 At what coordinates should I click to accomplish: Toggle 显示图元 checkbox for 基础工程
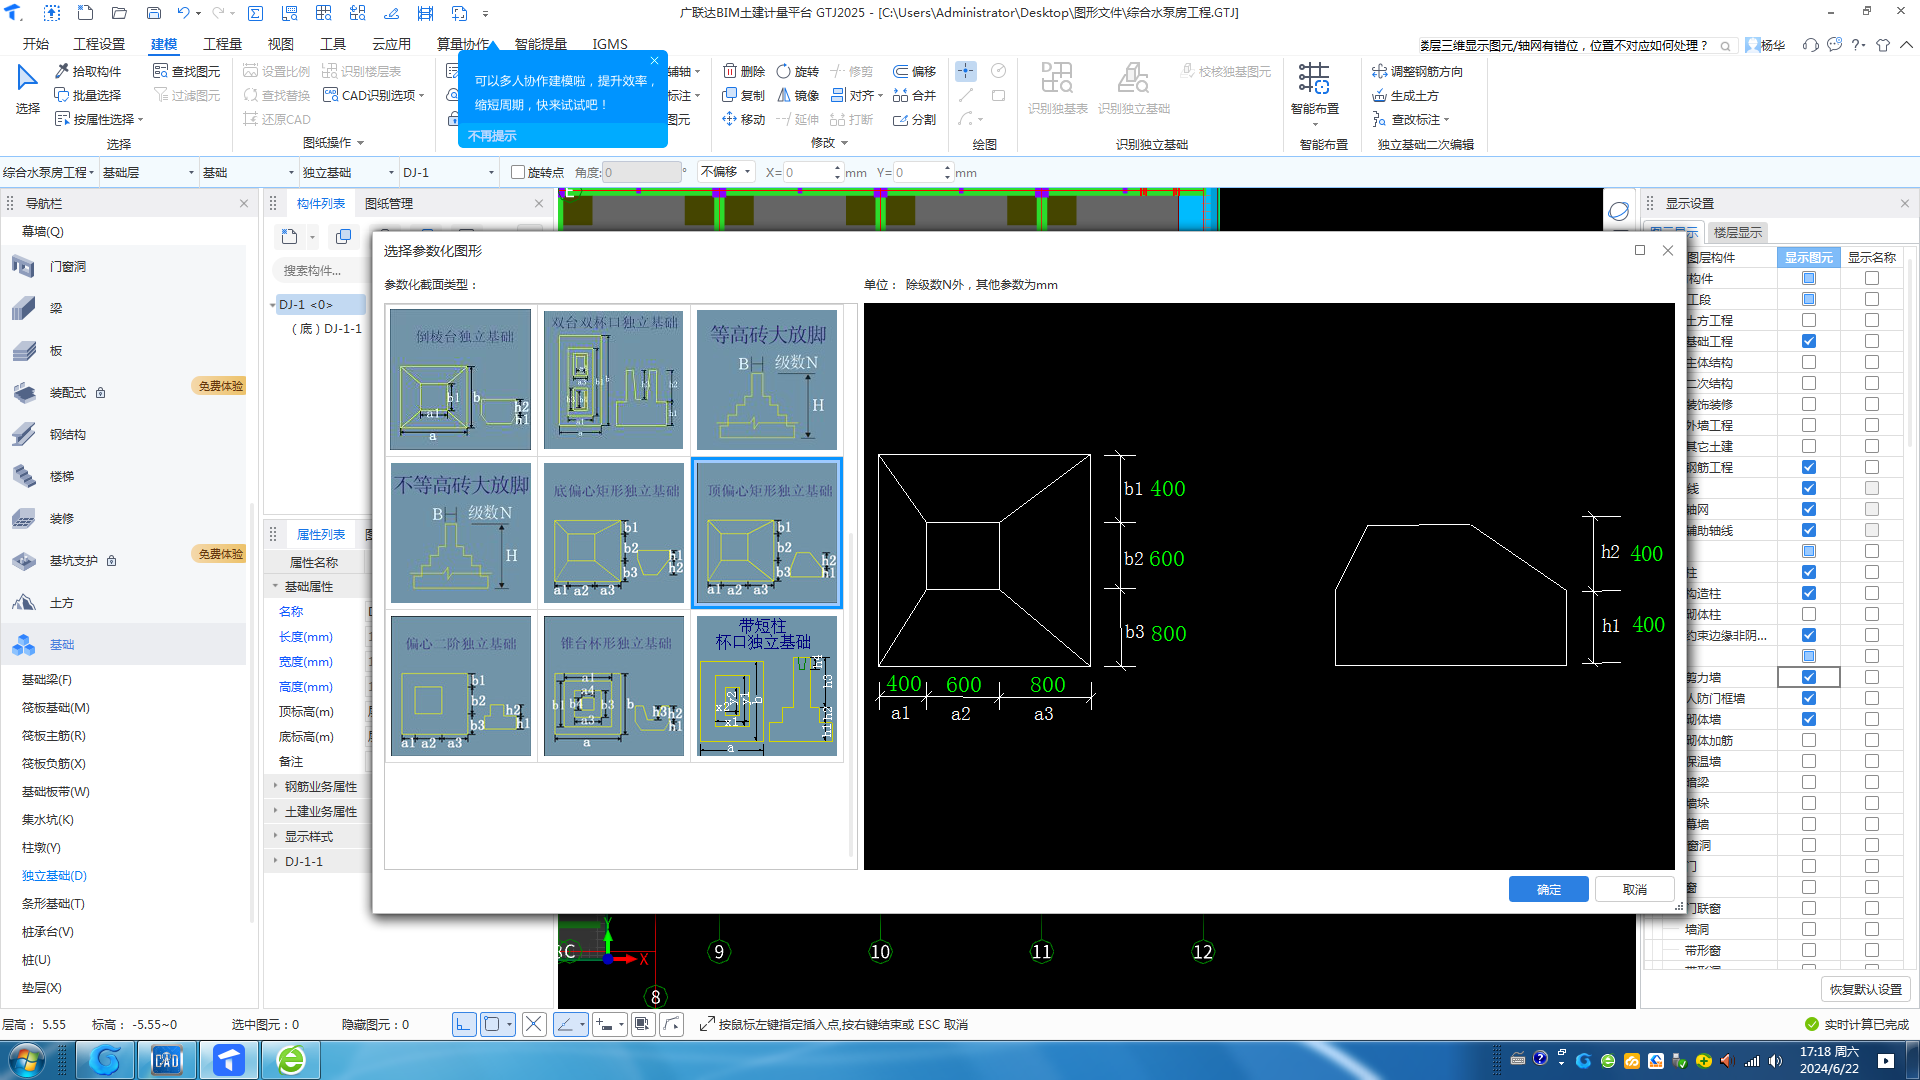1809,341
